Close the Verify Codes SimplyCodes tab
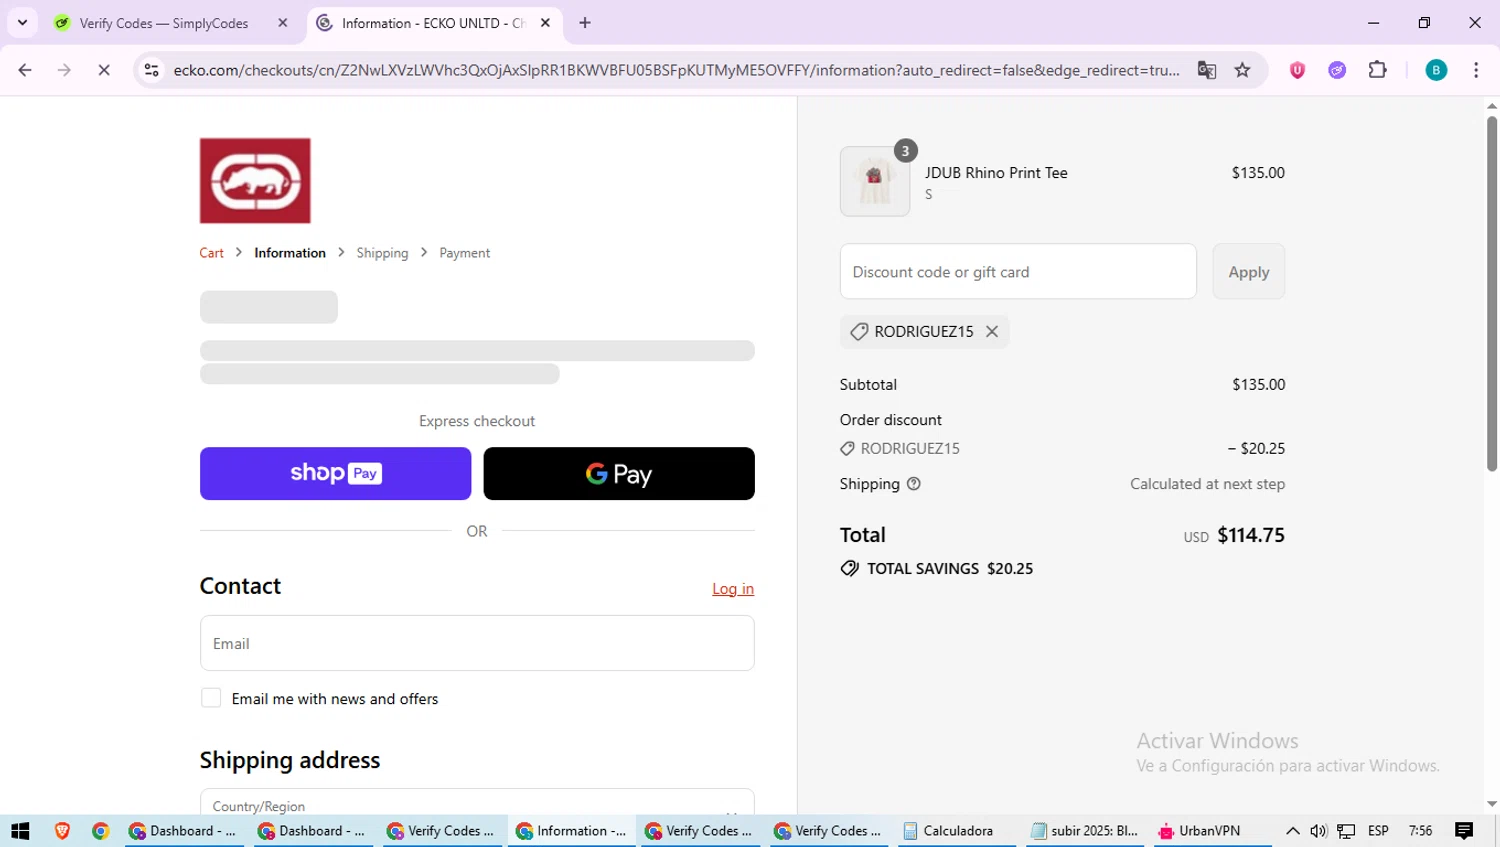The width and height of the screenshot is (1500, 847). (x=283, y=23)
